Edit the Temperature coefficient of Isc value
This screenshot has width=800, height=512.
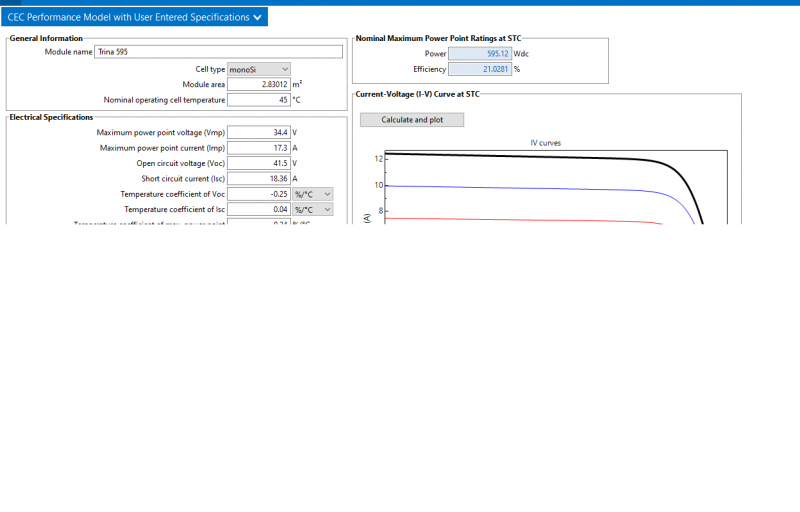click(259, 209)
